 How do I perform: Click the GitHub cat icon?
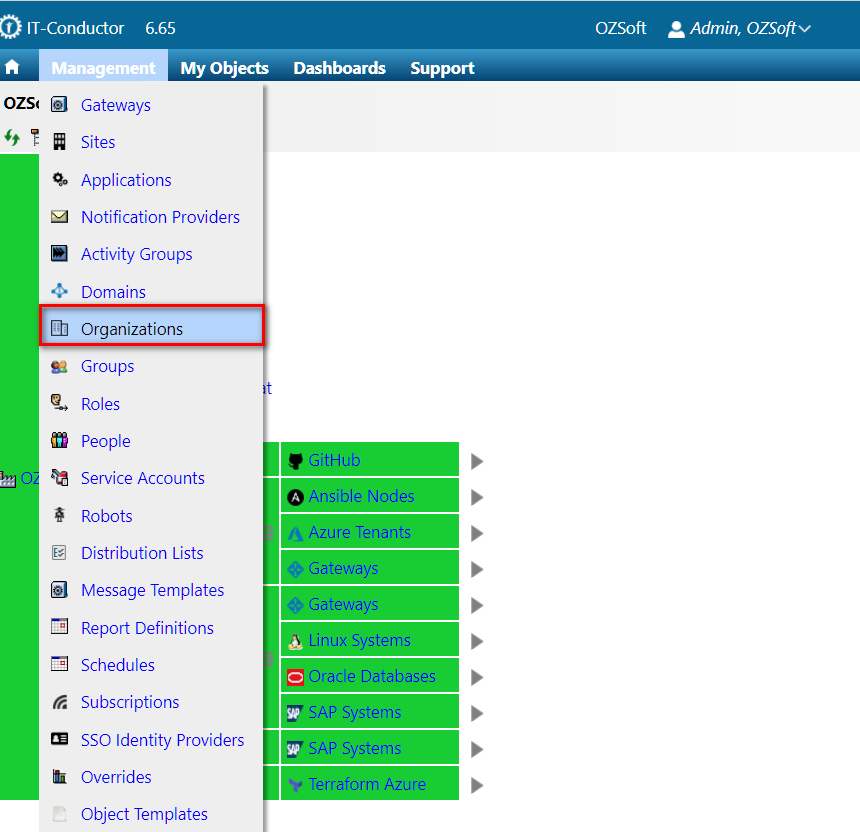pos(296,461)
